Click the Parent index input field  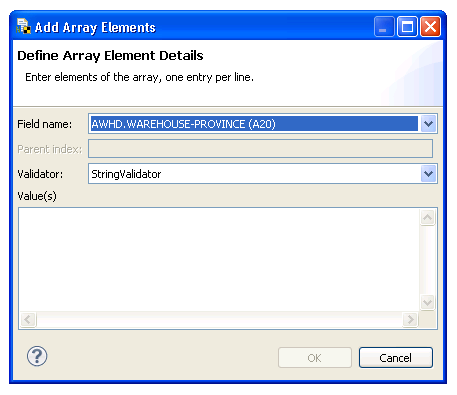260,149
